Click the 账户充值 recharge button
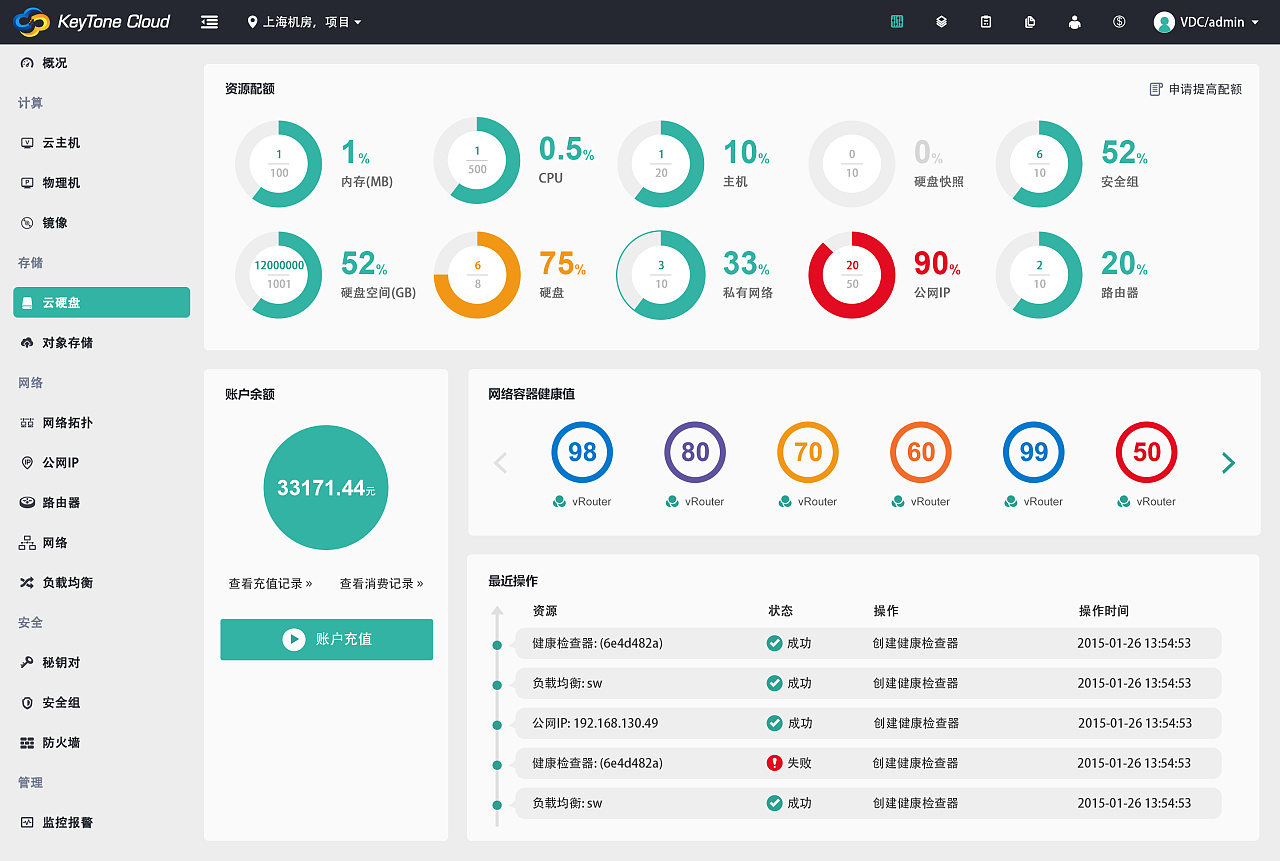This screenshot has width=1280, height=861. (326, 639)
